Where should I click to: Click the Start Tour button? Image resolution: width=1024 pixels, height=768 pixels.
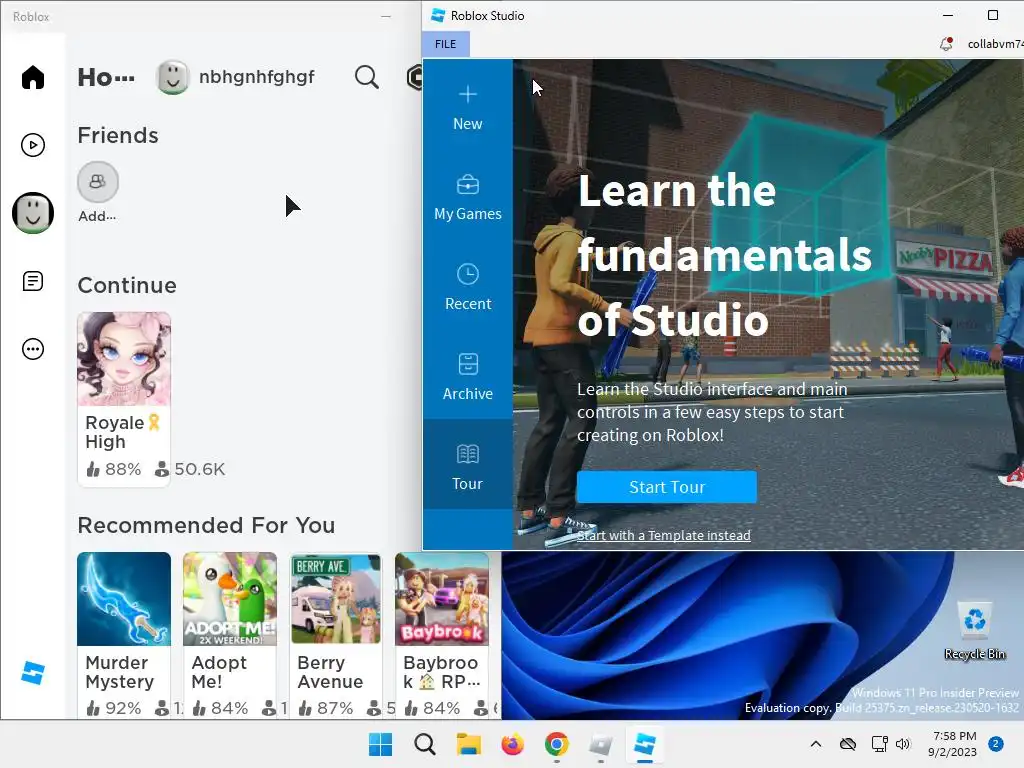point(667,487)
